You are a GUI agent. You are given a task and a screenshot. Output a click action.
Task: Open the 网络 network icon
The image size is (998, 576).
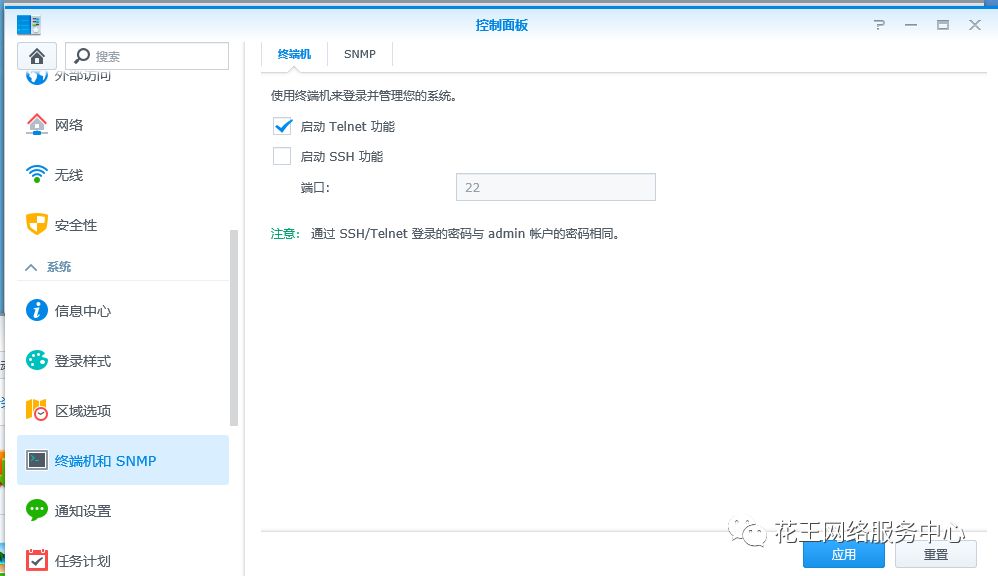pos(36,125)
